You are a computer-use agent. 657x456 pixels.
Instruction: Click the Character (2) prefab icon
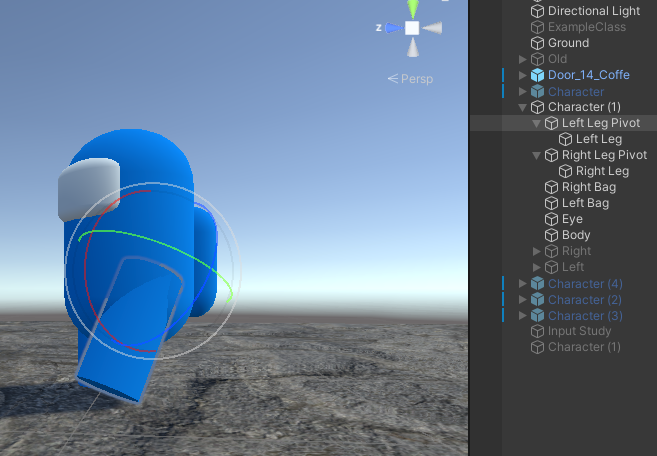tap(537, 300)
